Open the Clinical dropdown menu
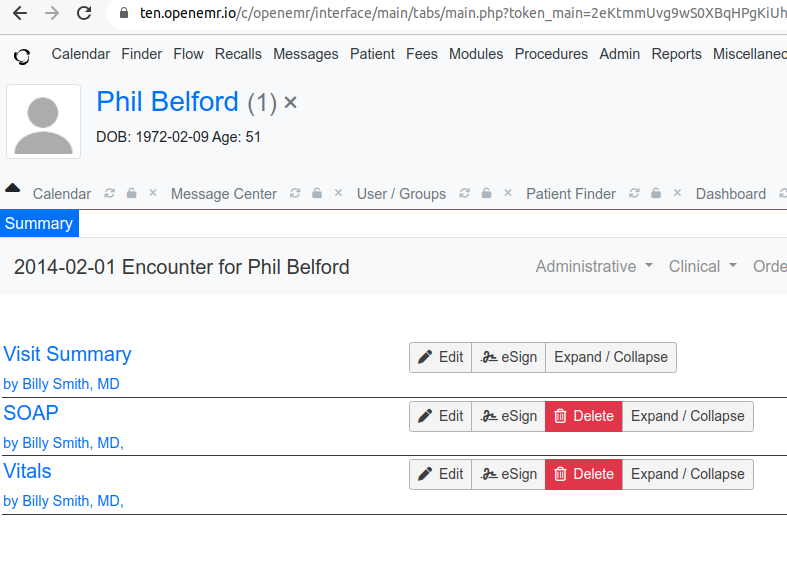This screenshot has width=787, height=565. (702, 266)
